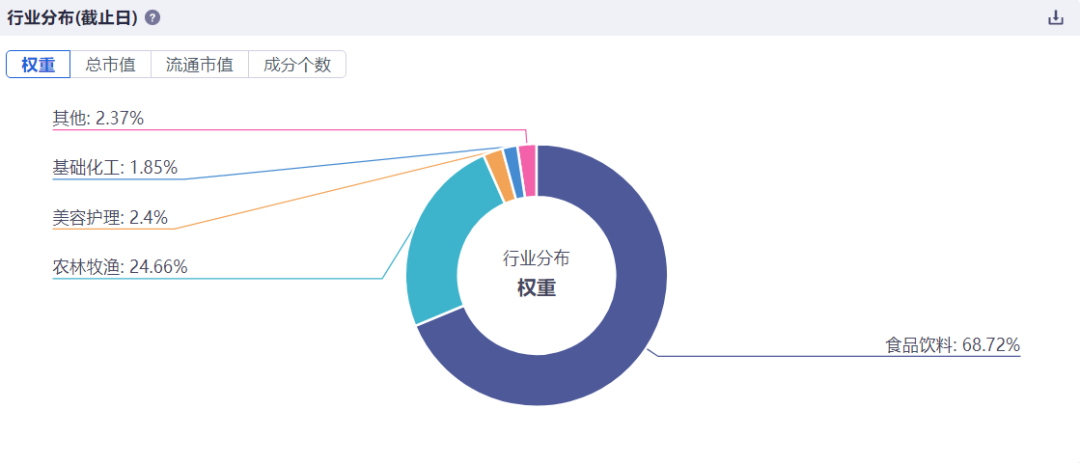Click the bold 权重 text in donut center

coord(537,289)
